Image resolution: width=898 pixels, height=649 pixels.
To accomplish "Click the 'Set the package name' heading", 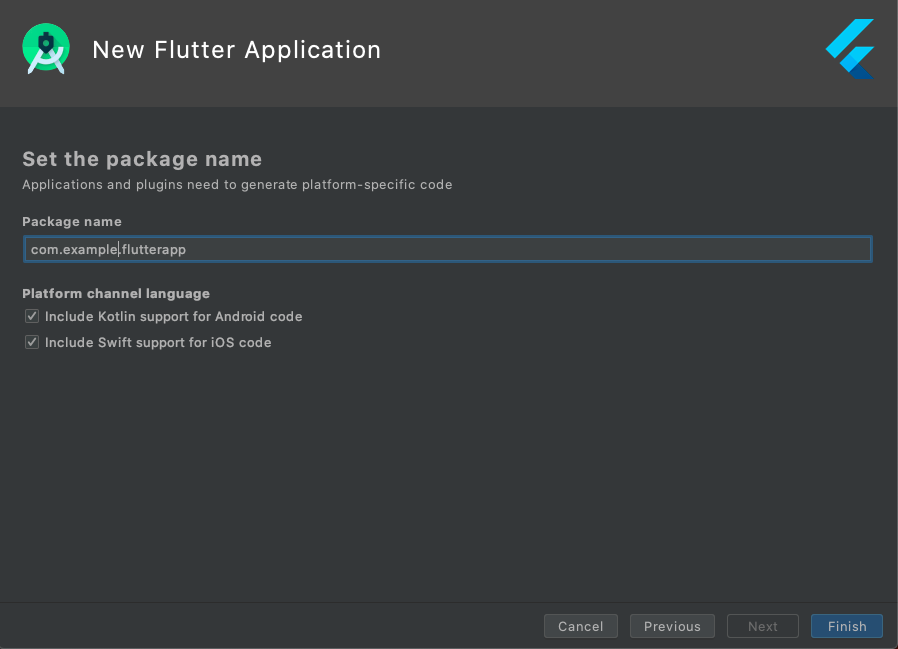I will tap(142, 159).
